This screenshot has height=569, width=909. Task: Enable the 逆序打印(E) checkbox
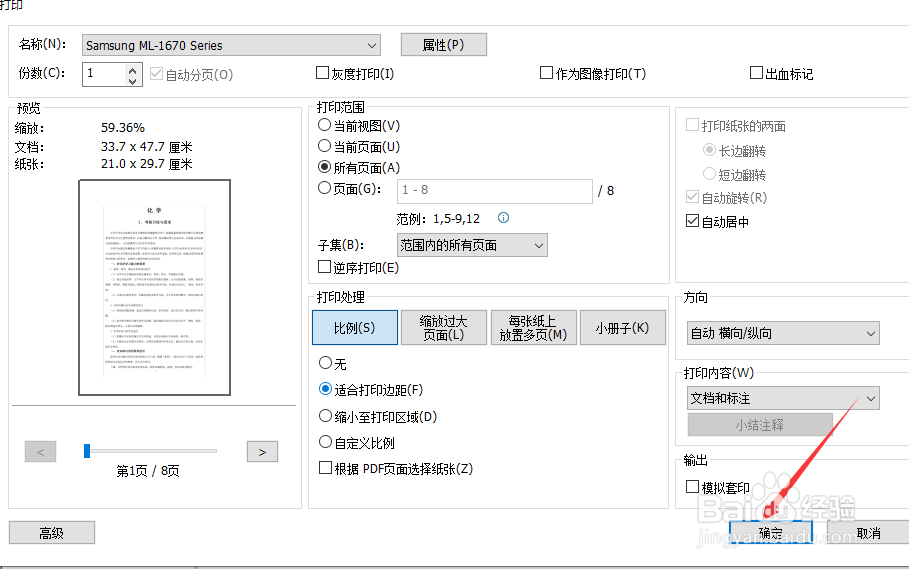click(x=325, y=267)
